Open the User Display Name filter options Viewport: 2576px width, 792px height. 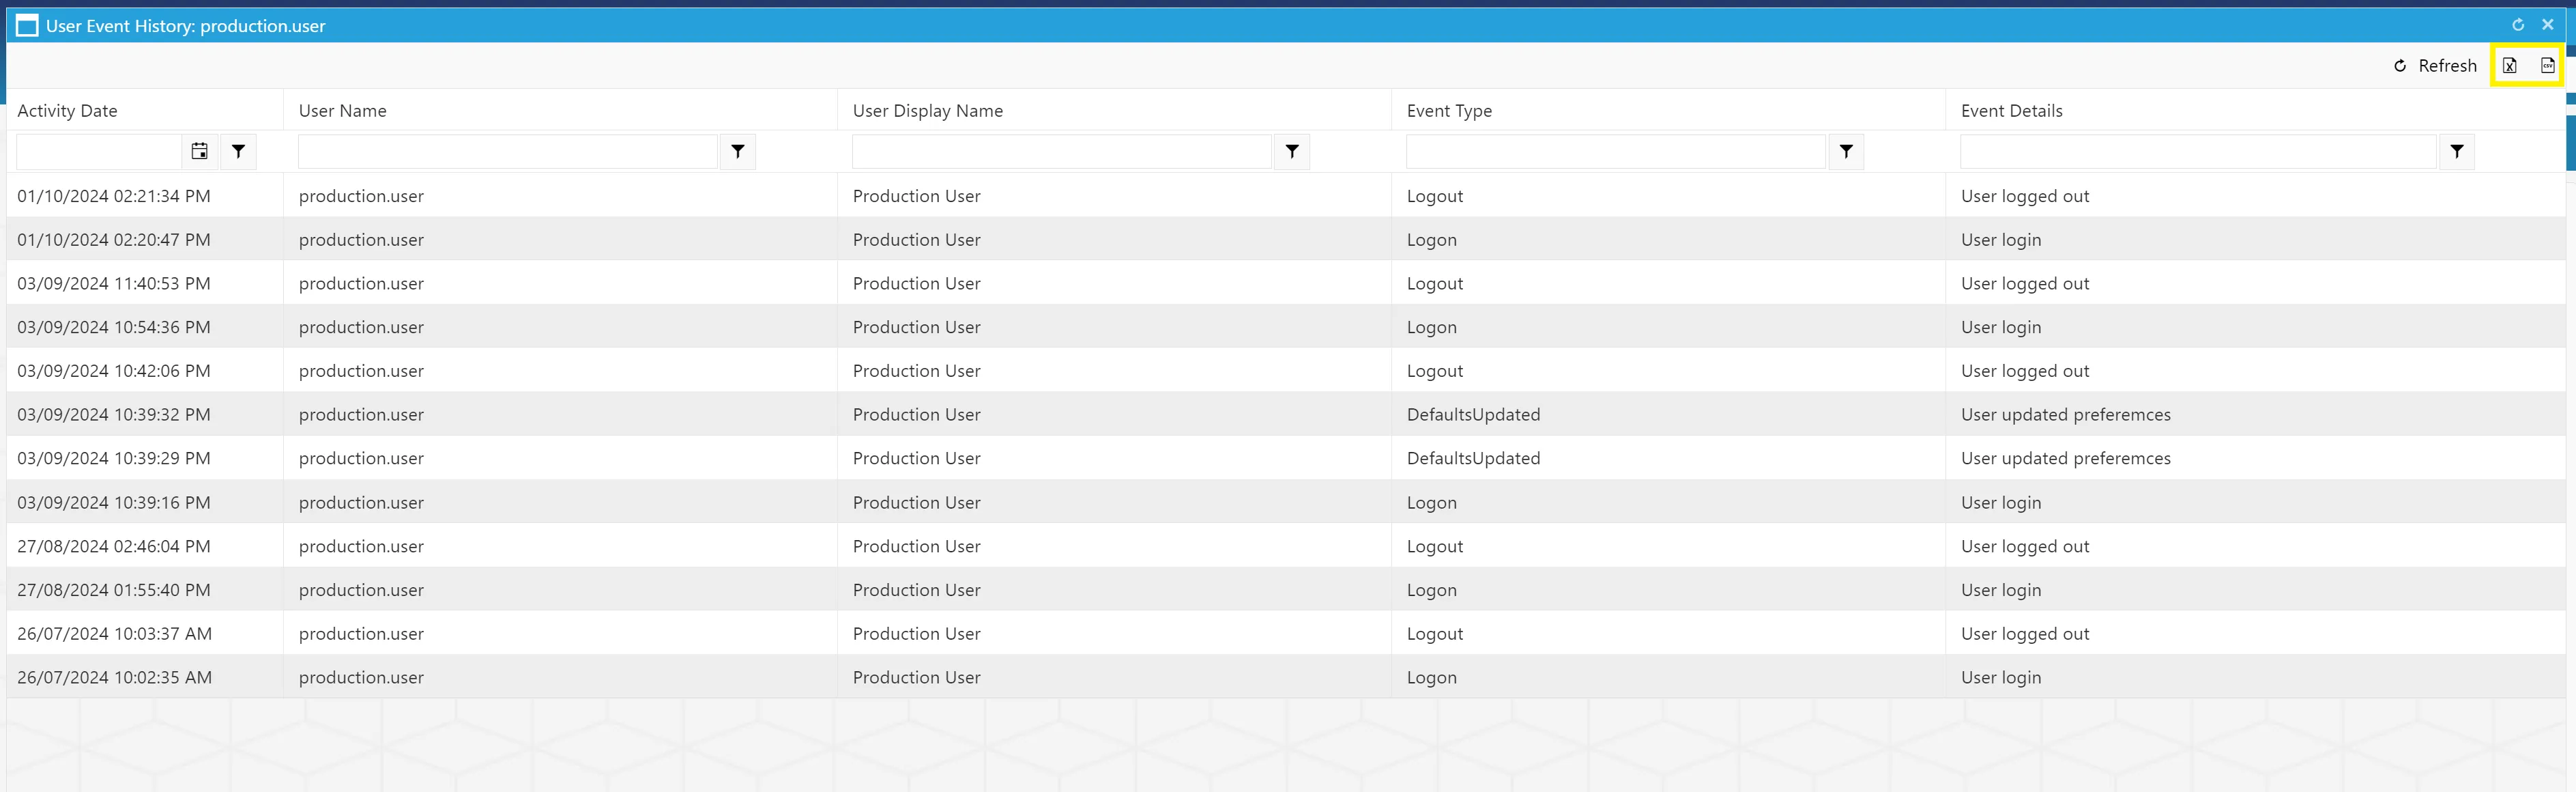1292,151
